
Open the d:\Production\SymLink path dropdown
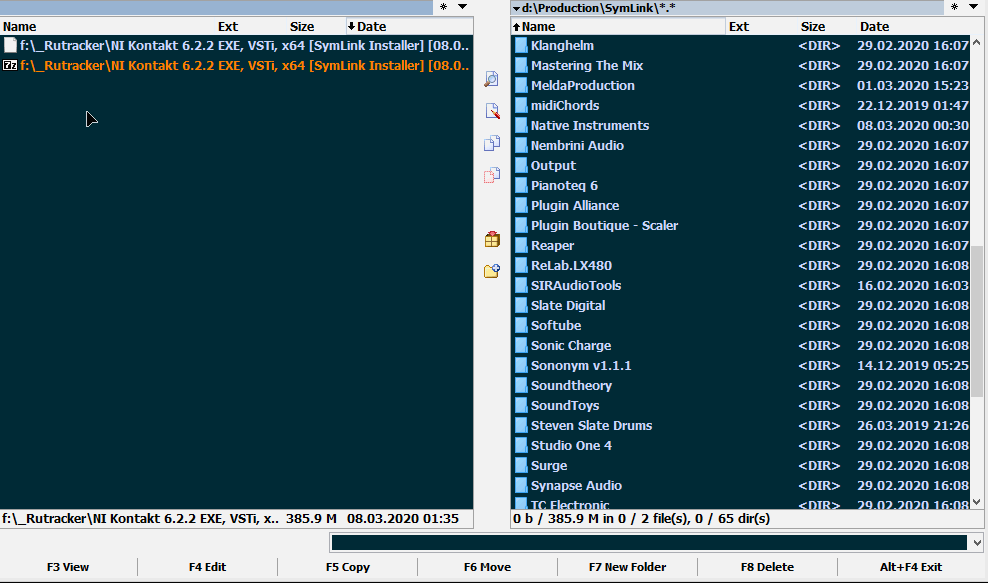517,8
